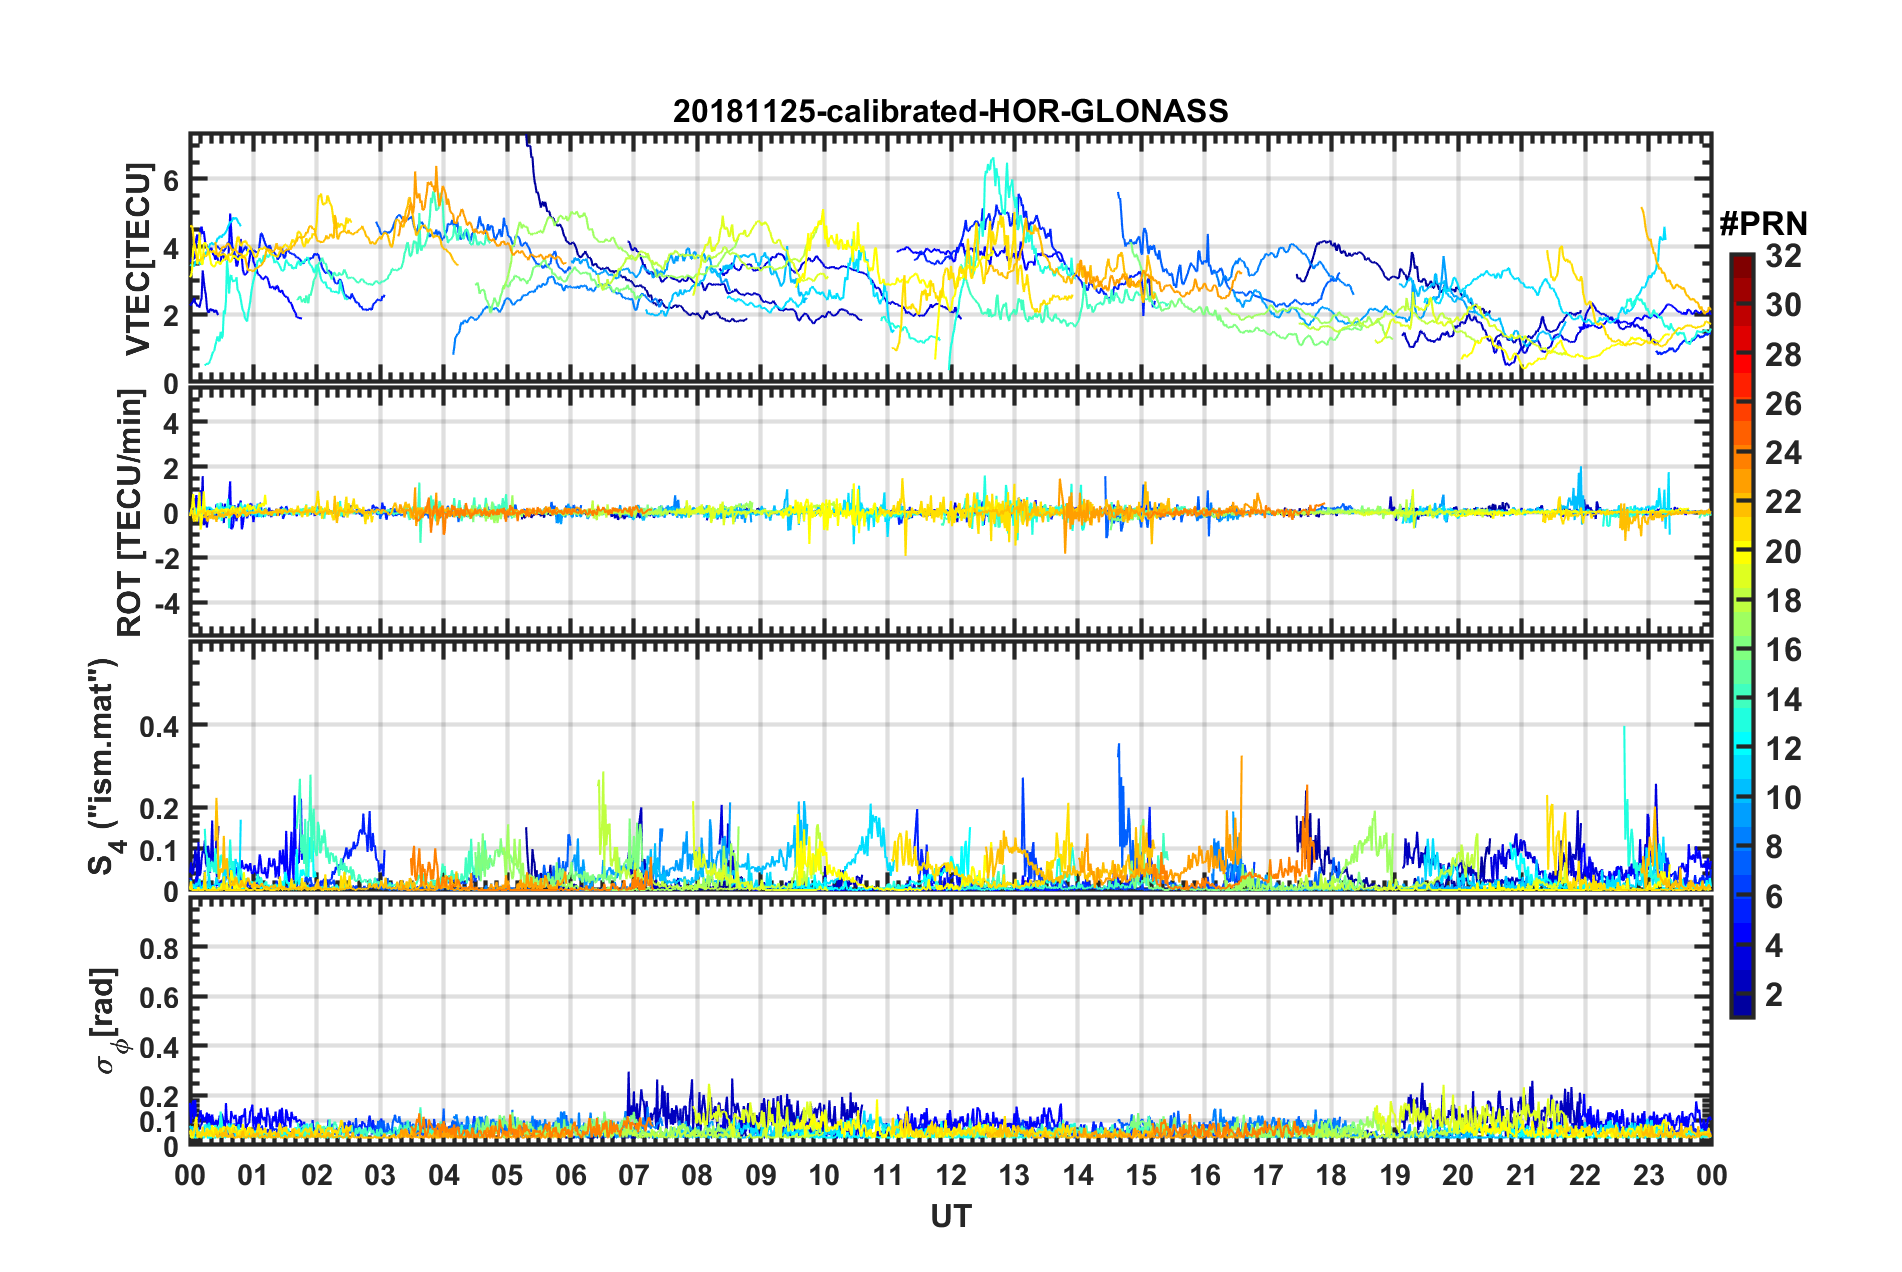Click the "#PRN" colorbar title
Image resolution: width=1902 pixels, height=1272 pixels.
pyautogui.click(x=1763, y=224)
